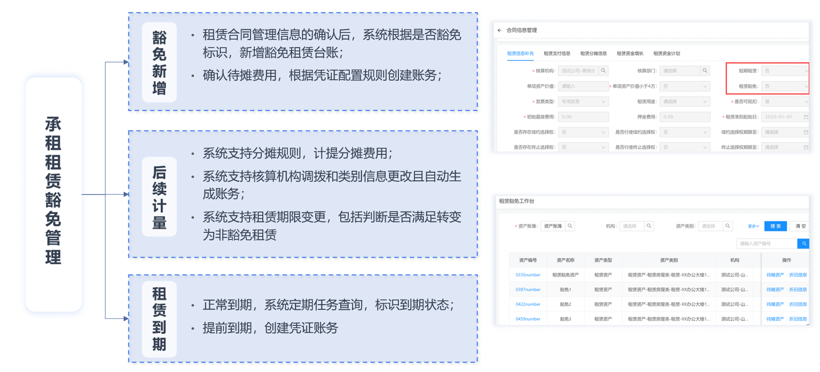Click the 租赁豁免资产 name cell
Screen dimensions: 820x372
pyautogui.click(x=565, y=275)
